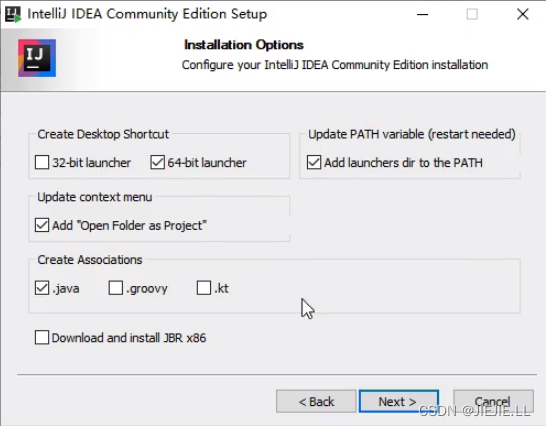This screenshot has height=426, width=546.
Task: Close the setup window
Action: point(523,14)
